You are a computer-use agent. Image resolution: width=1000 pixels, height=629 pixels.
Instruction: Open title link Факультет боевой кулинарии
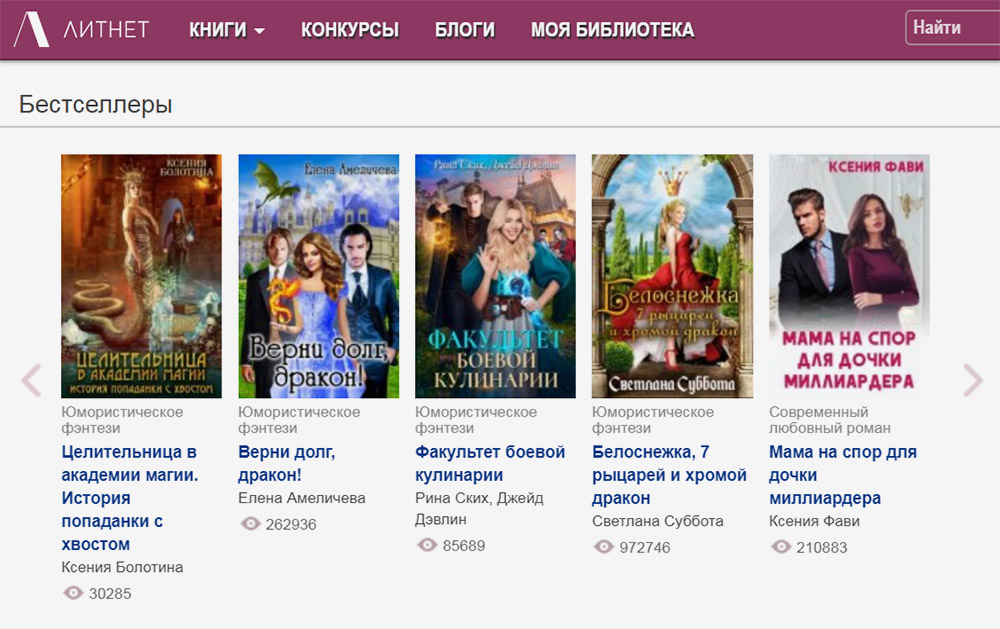point(490,463)
